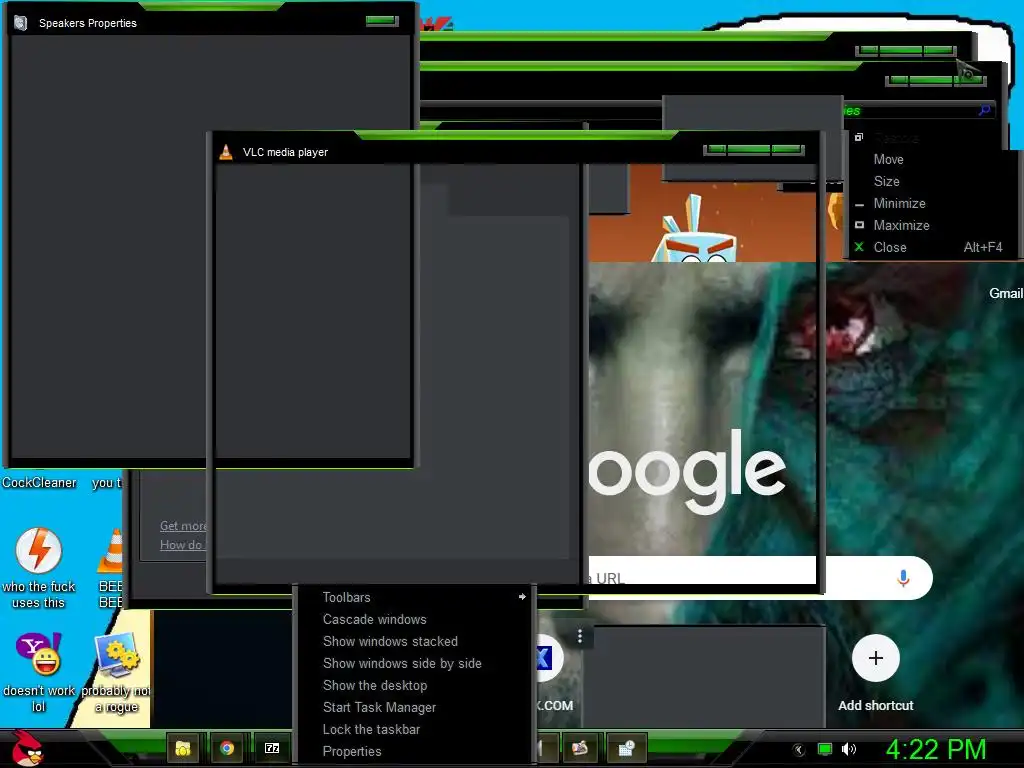Image resolution: width=1024 pixels, height=768 pixels.
Task: Open the Angry Birds Start button
Action: (x=27, y=748)
